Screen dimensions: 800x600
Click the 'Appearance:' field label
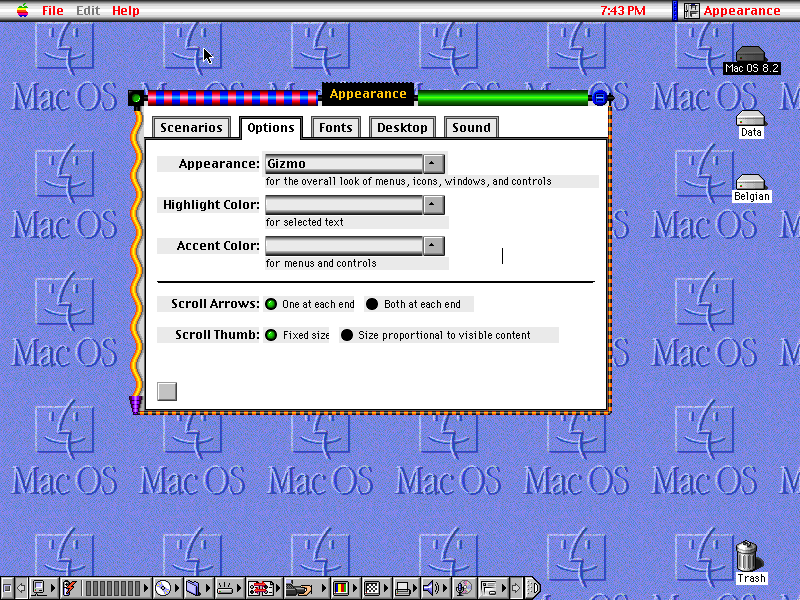219,164
